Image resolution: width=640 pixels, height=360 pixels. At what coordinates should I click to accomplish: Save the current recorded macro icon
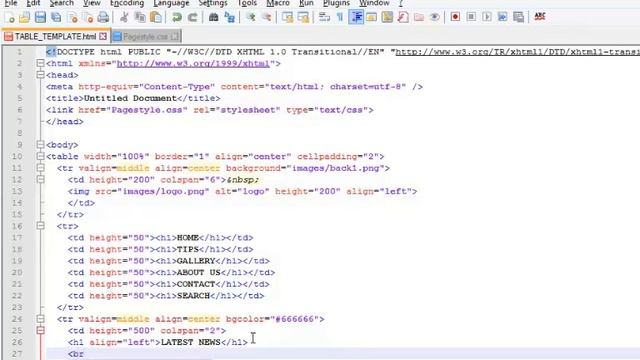[518, 17]
